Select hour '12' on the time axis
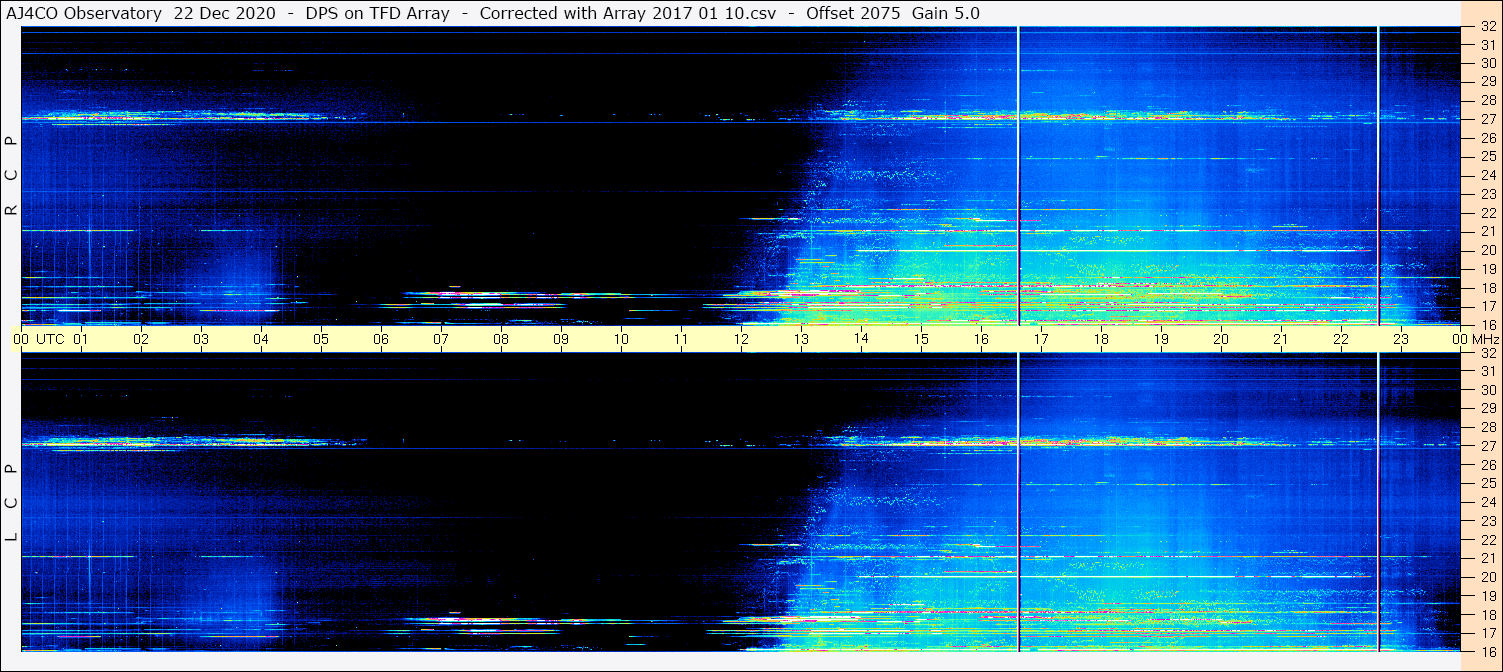This screenshot has width=1503, height=672. (x=741, y=339)
